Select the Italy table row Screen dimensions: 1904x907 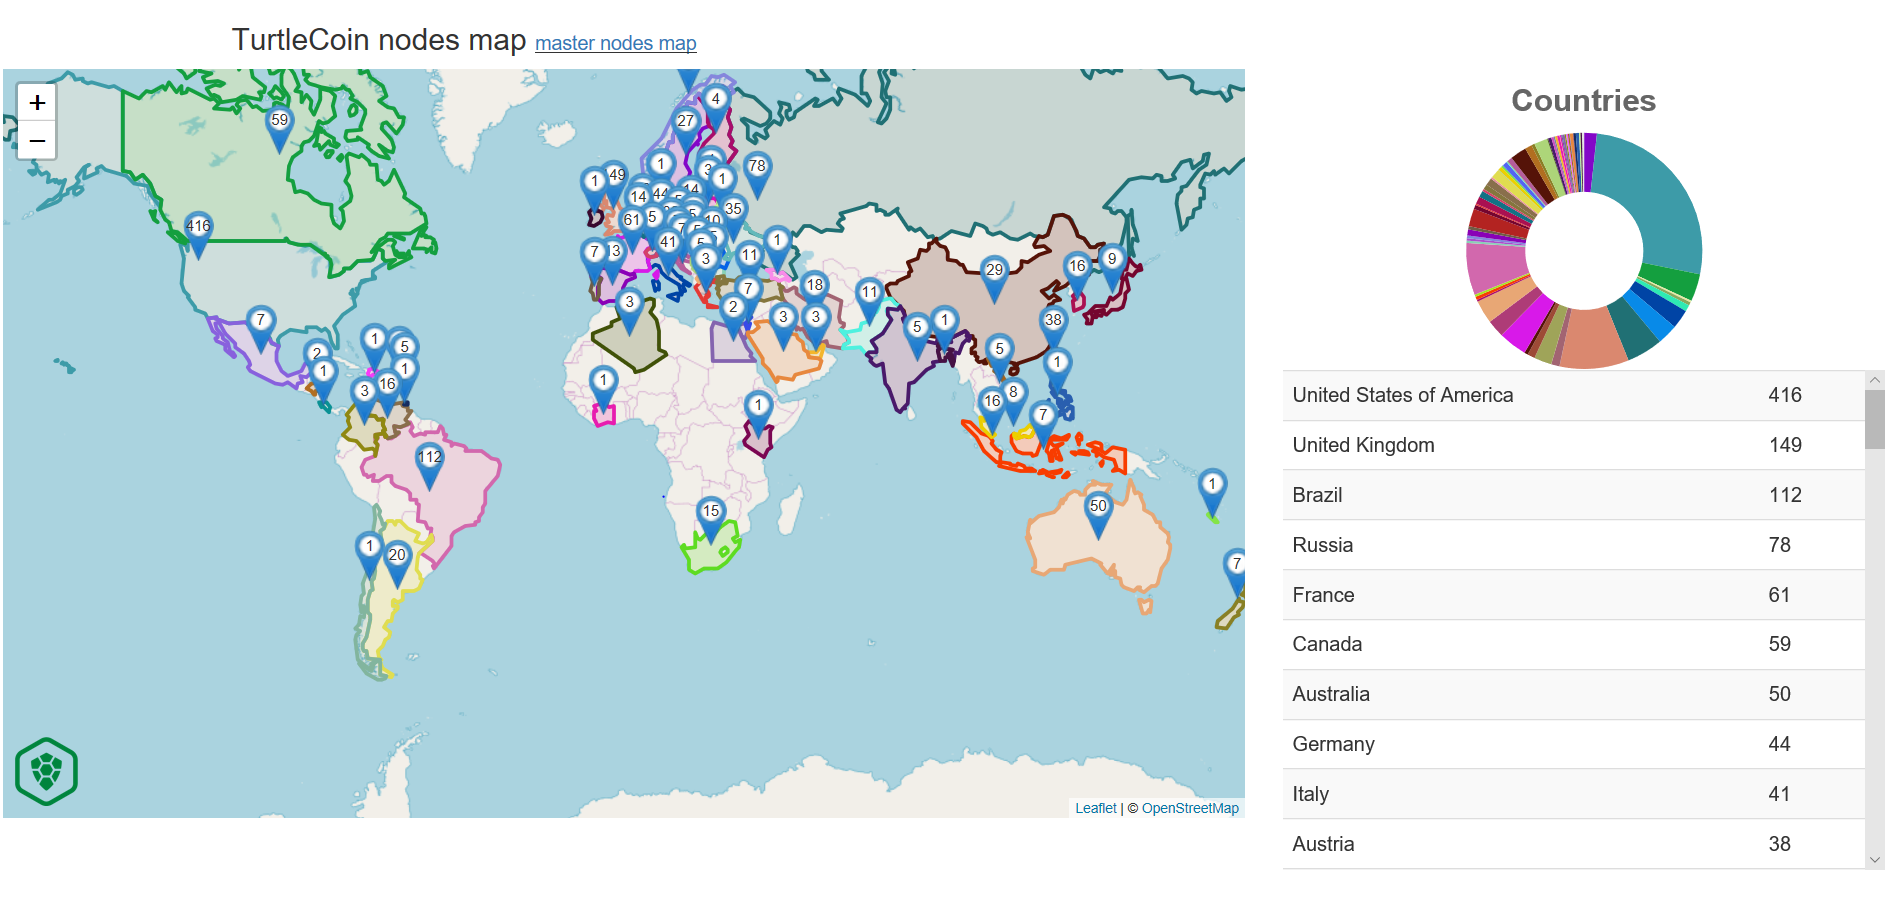point(1573,794)
